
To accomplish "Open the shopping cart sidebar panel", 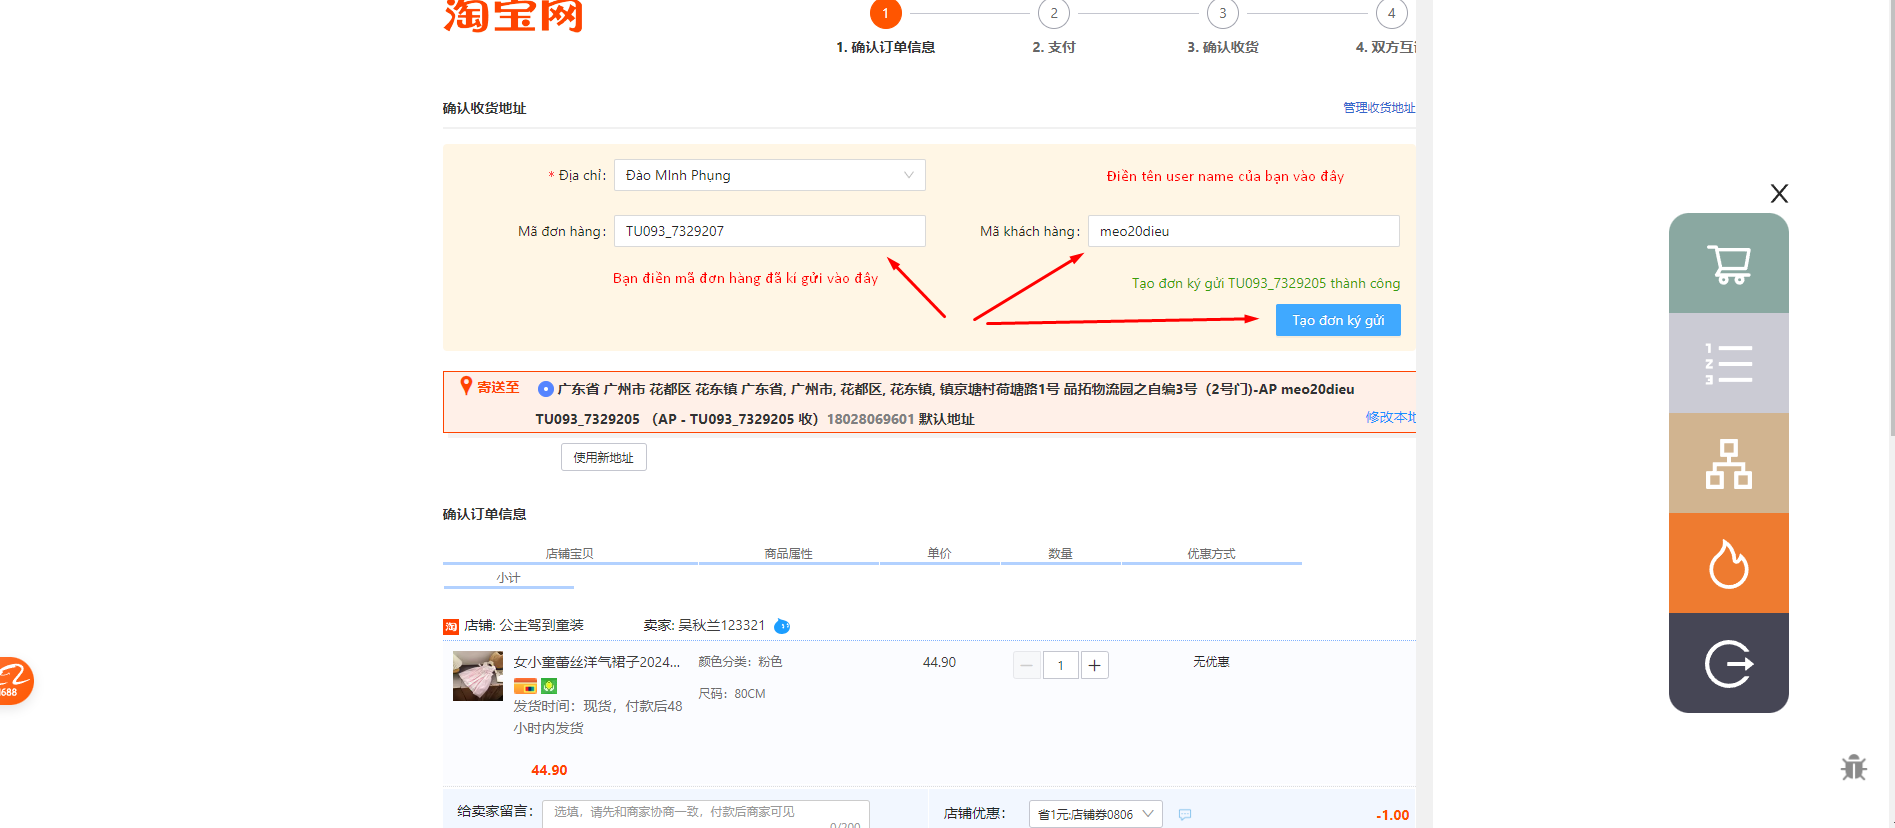I will 1728,263.
